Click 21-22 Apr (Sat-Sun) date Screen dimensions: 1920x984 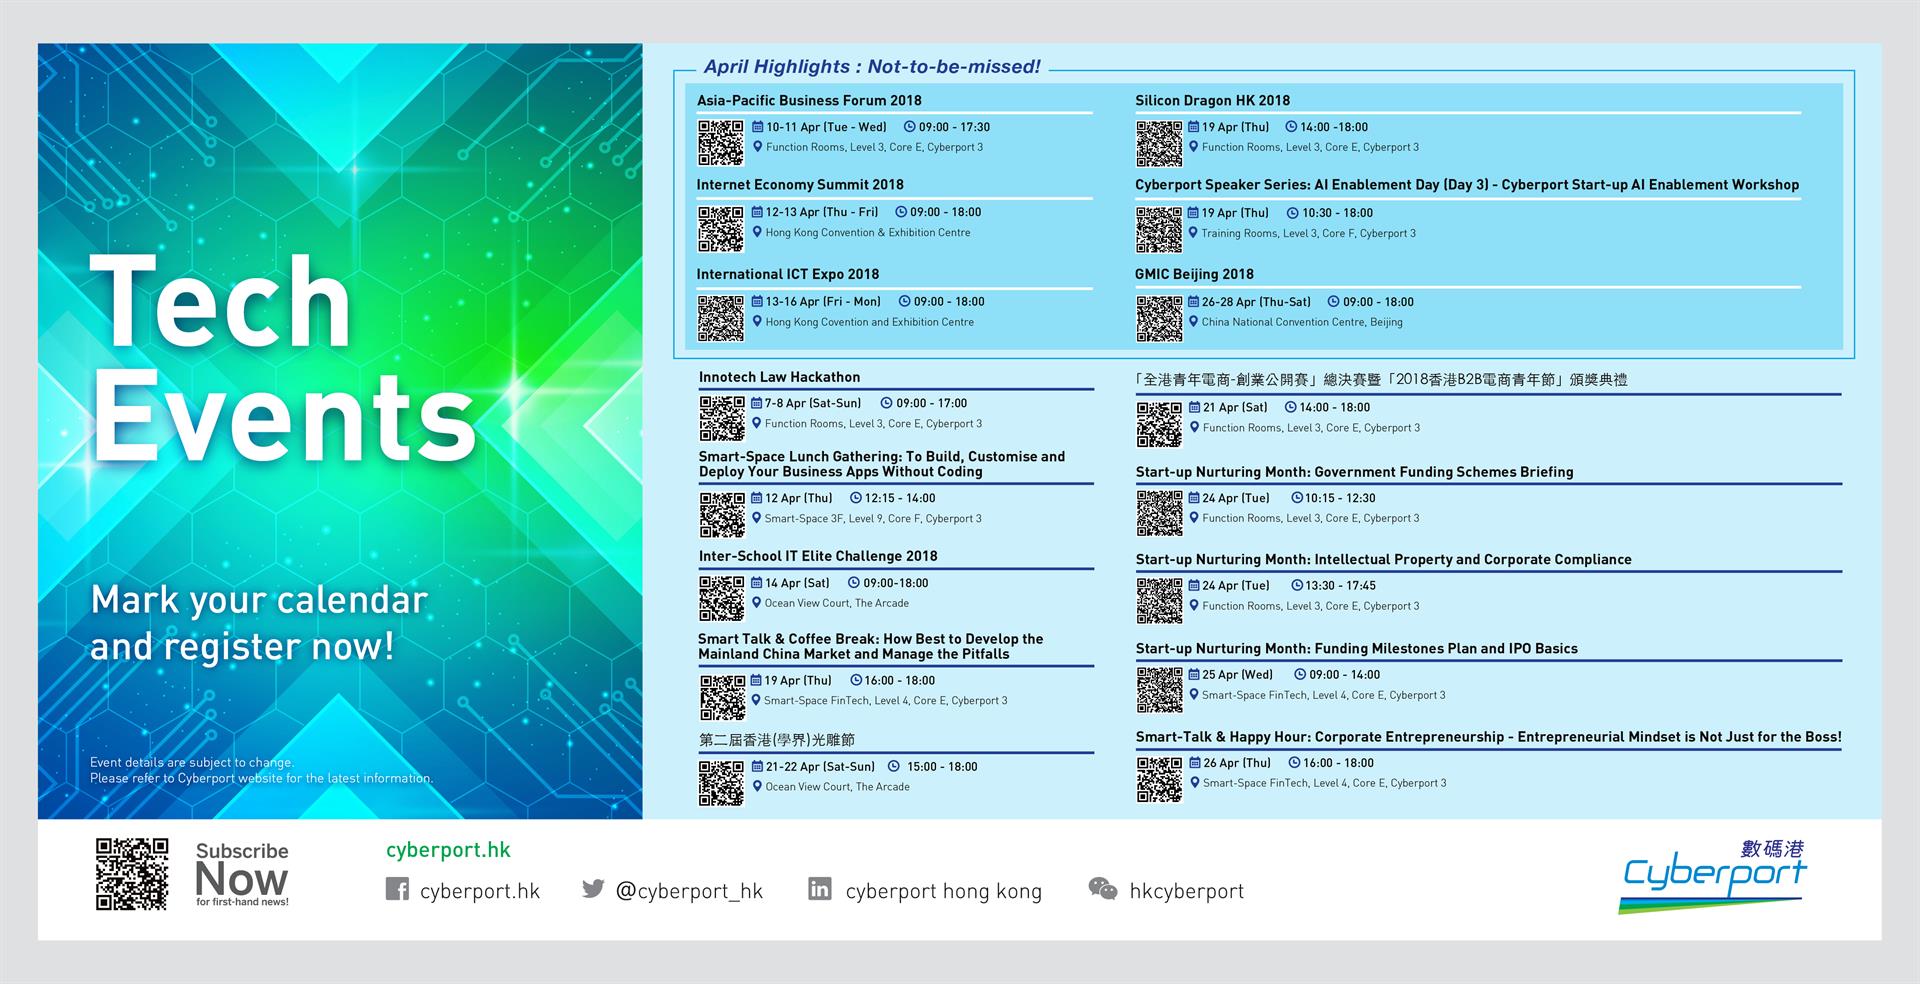tap(820, 767)
